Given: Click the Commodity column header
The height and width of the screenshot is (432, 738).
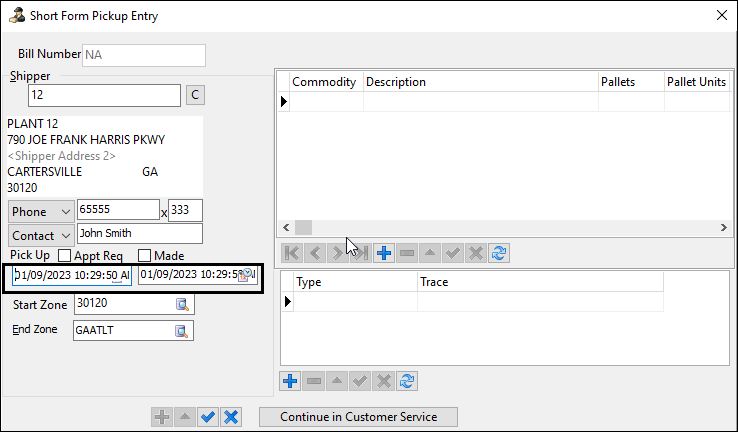Looking at the screenshot, I should pyautogui.click(x=324, y=82).
